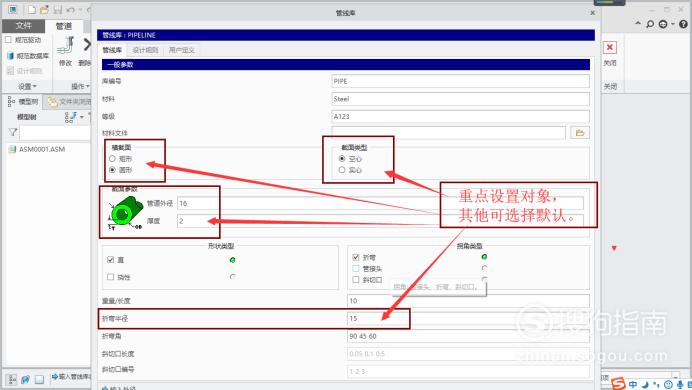The height and width of the screenshot is (390, 692).
Task: Switch to the 模型树 navigator tab
Action: (x=23, y=102)
